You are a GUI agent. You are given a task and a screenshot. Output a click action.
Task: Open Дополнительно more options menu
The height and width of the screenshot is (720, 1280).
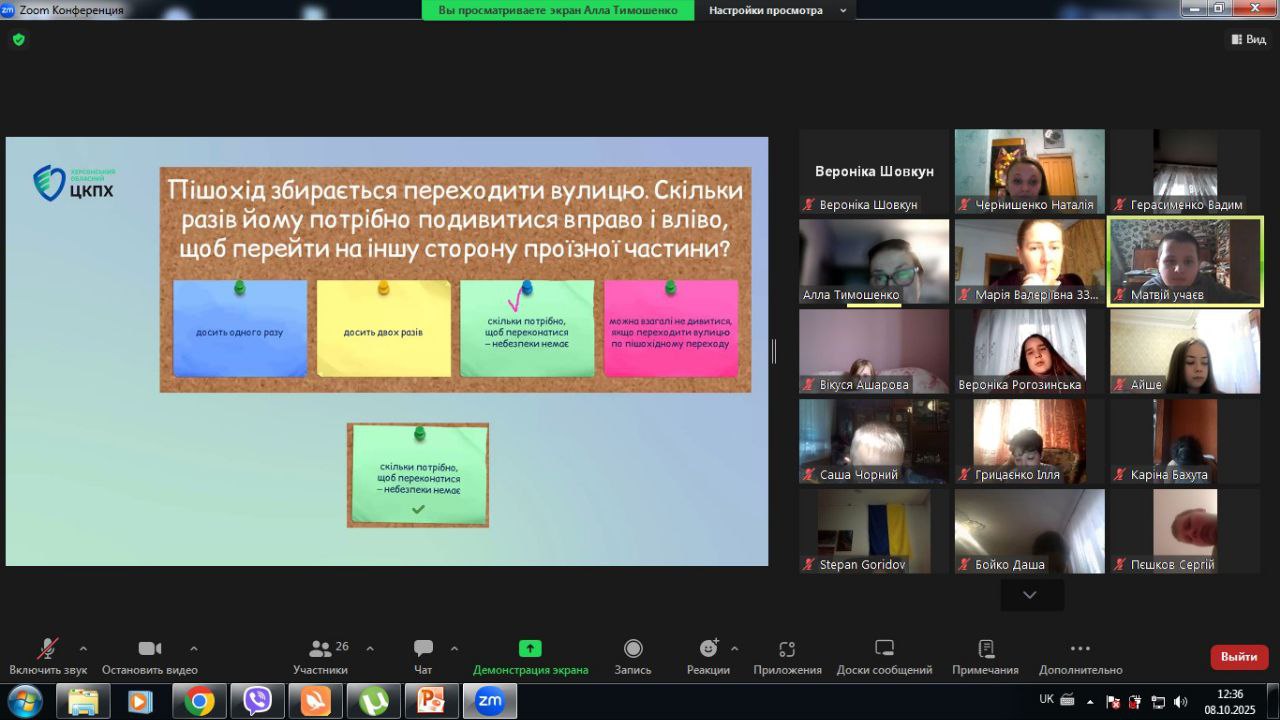1080,649
